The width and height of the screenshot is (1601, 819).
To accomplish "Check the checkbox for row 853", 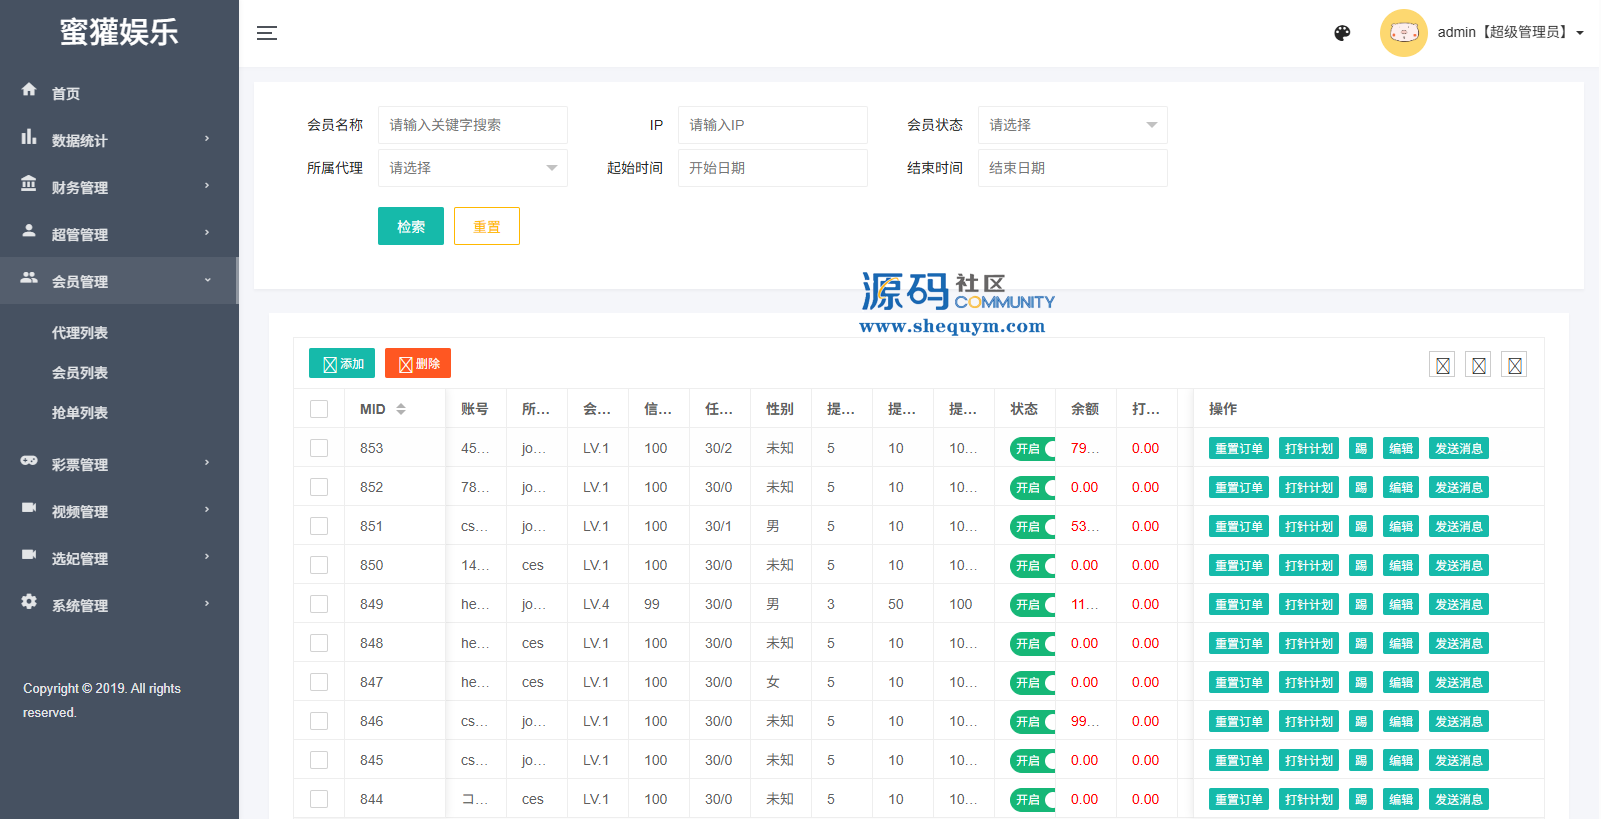I will [319, 448].
